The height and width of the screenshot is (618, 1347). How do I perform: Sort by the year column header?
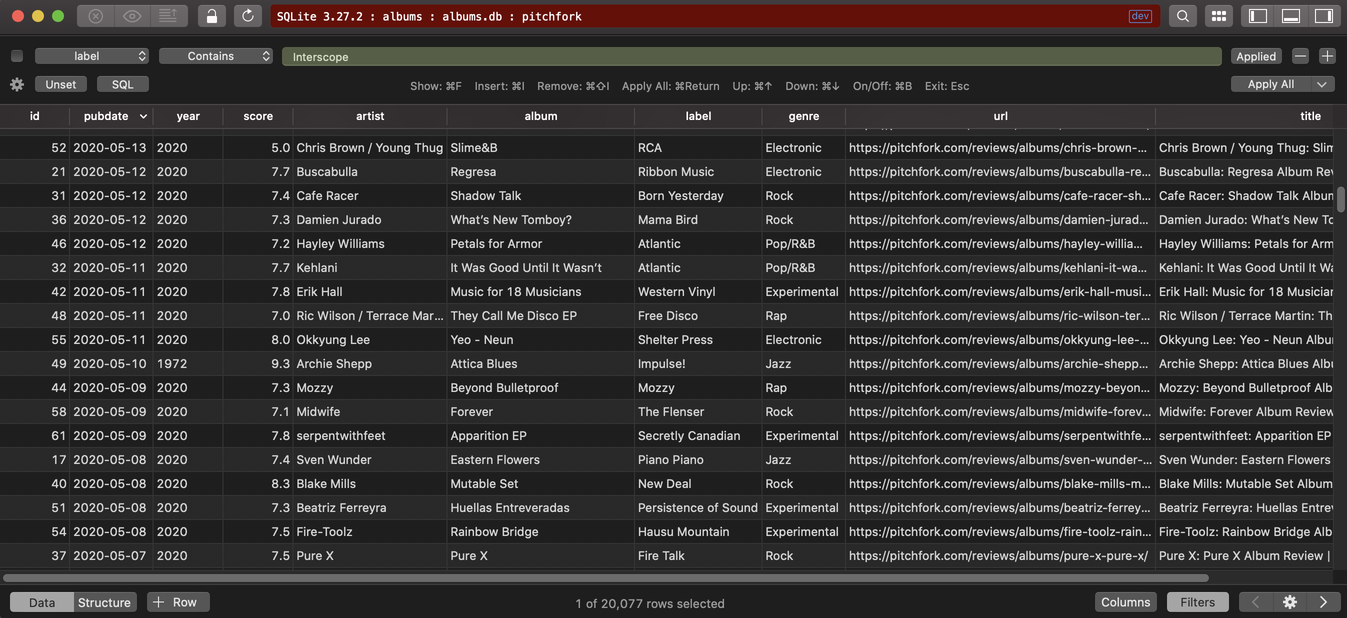coord(188,116)
